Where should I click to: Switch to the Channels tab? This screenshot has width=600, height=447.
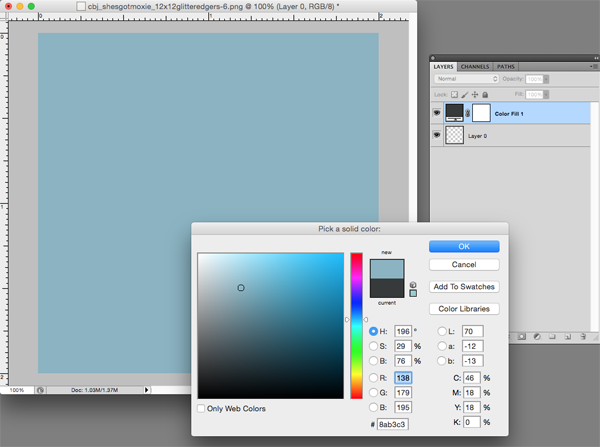[x=475, y=67]
